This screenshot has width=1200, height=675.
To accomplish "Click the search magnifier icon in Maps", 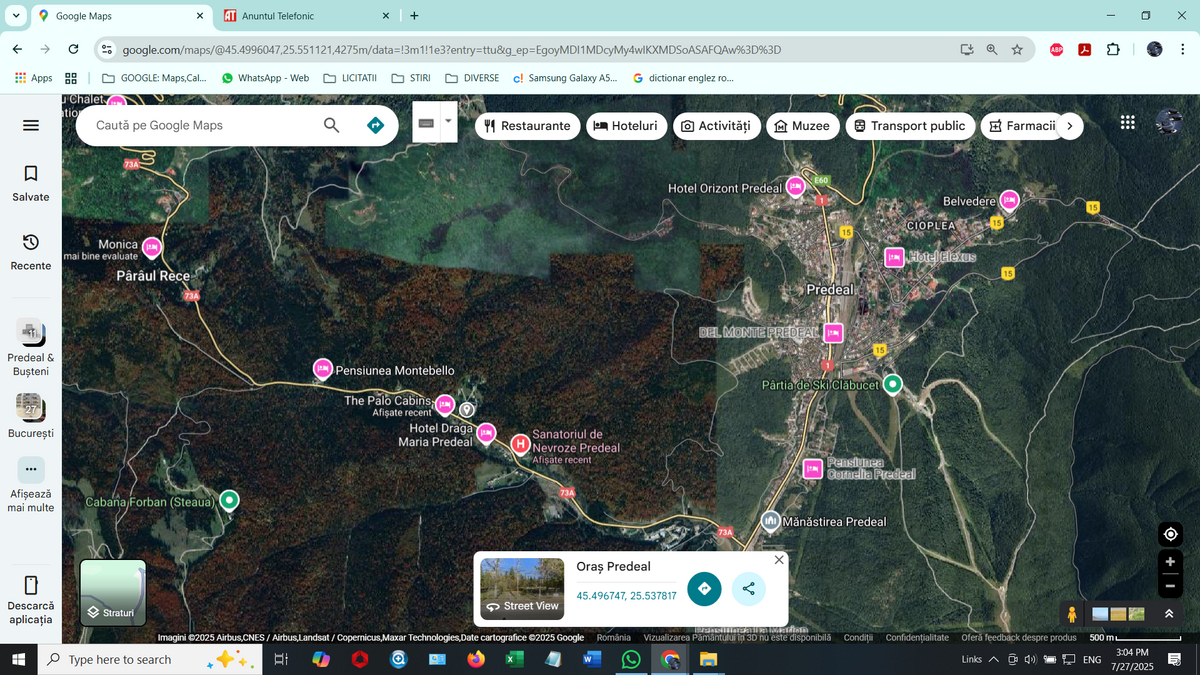I will 332,125.
